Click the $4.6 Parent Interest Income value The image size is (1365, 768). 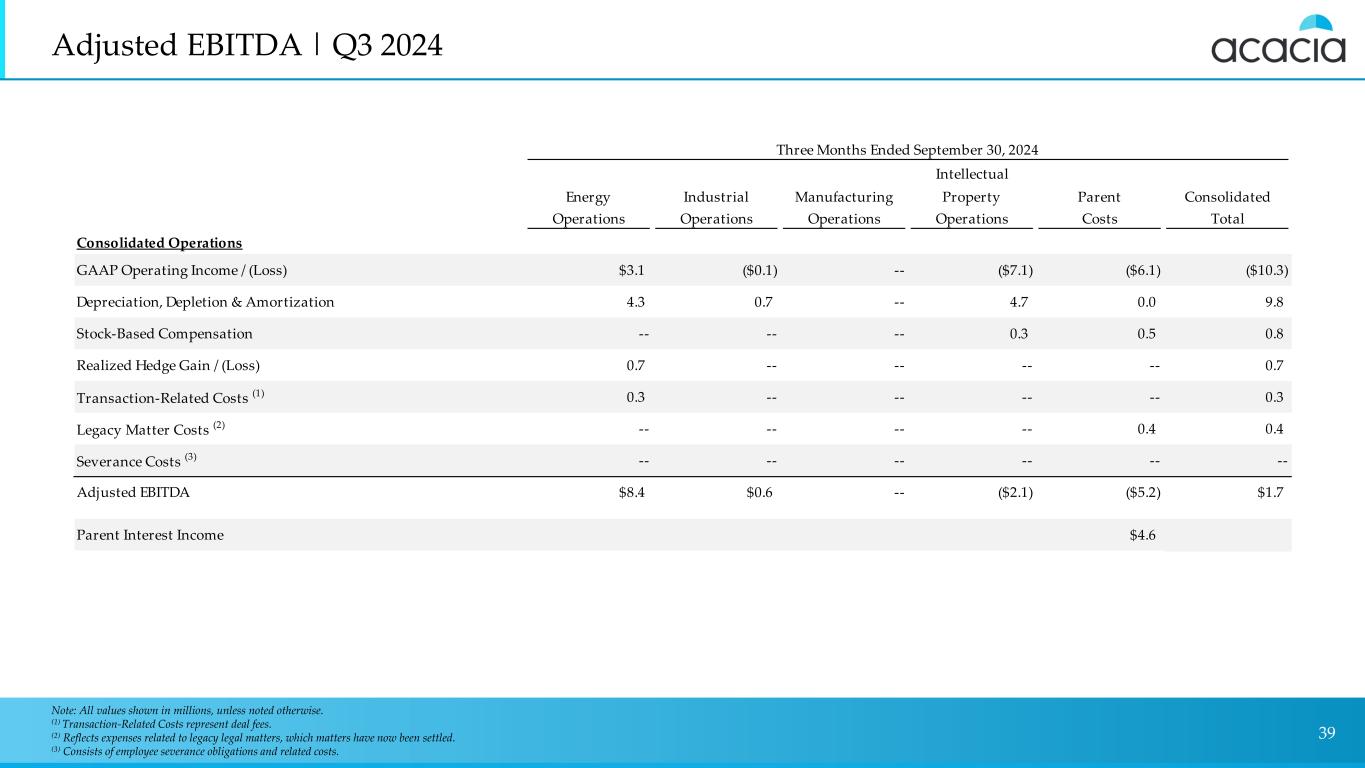coord(1143,535)
